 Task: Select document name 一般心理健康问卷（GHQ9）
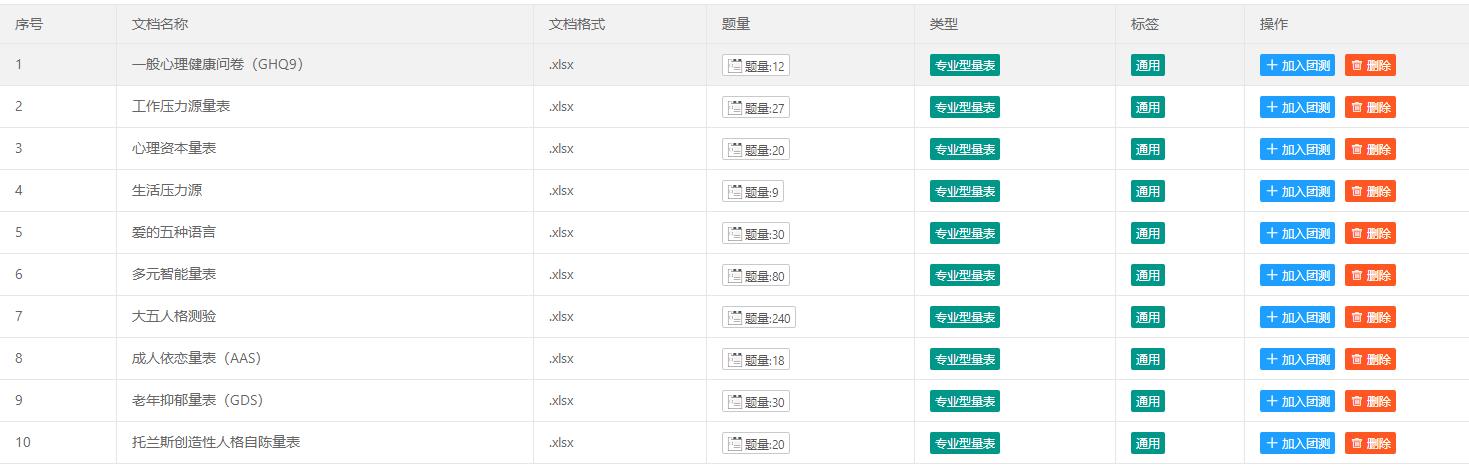pos(218,64)
